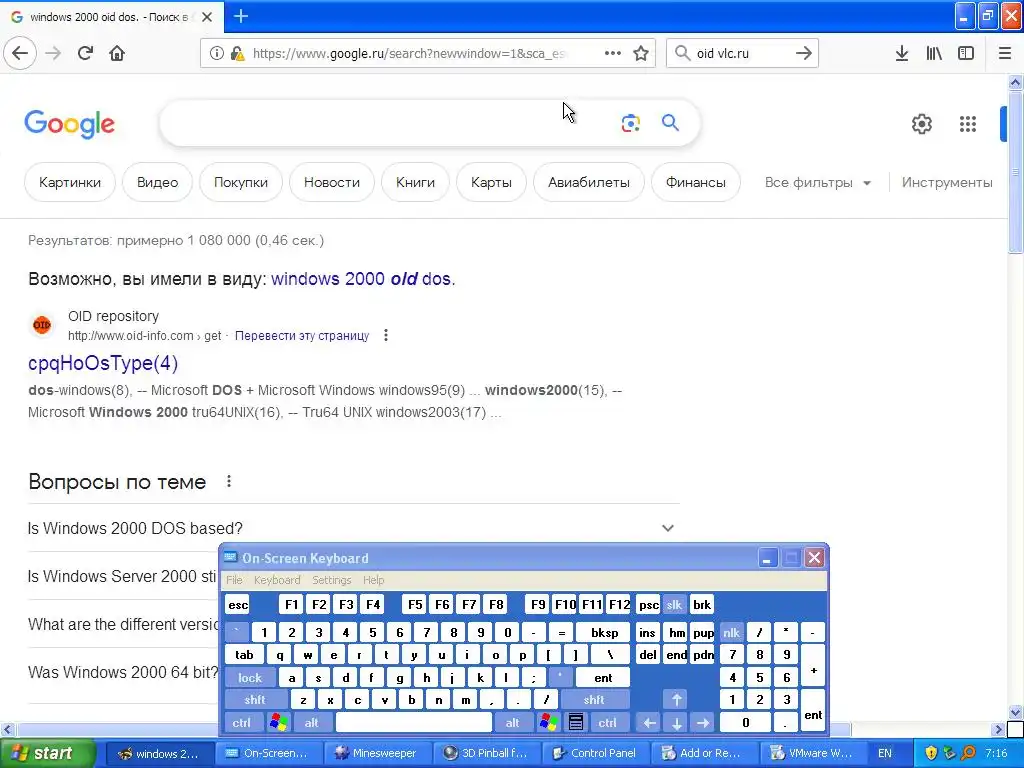Go back to the previous page
Screen dimensions: 1024x768
click(x=20, y=53)
